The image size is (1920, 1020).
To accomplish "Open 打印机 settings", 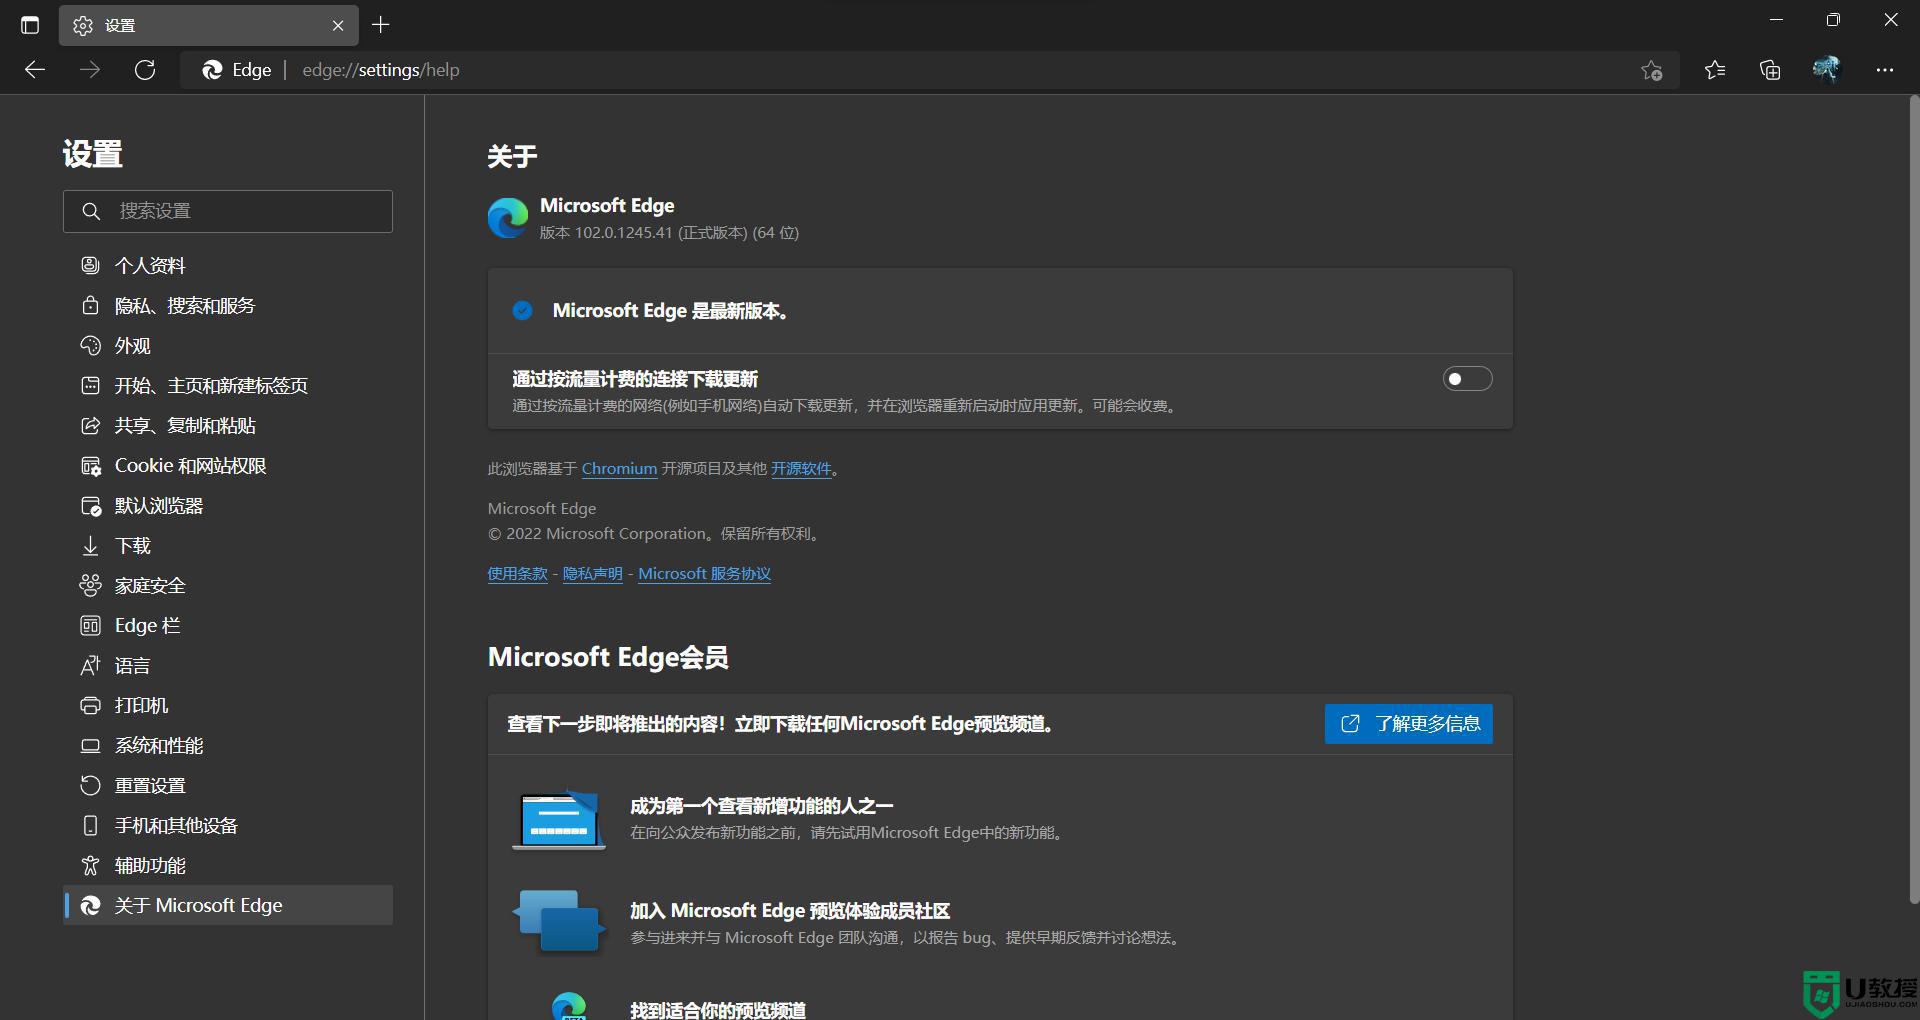I will point(228,705).
